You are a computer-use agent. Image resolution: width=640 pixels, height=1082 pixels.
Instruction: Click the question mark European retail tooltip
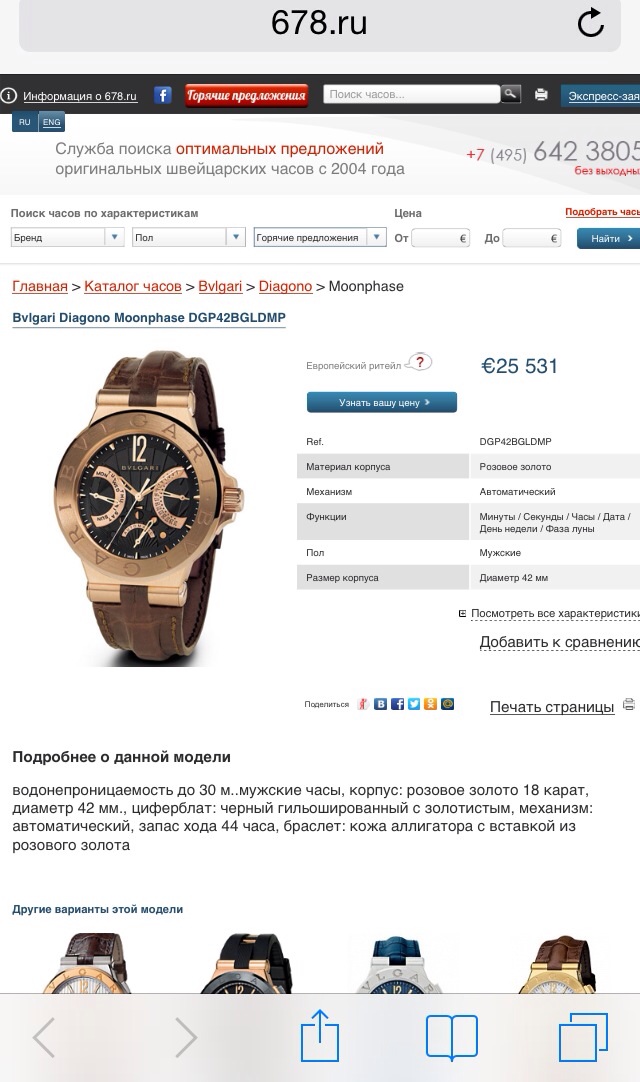(418, 362)
